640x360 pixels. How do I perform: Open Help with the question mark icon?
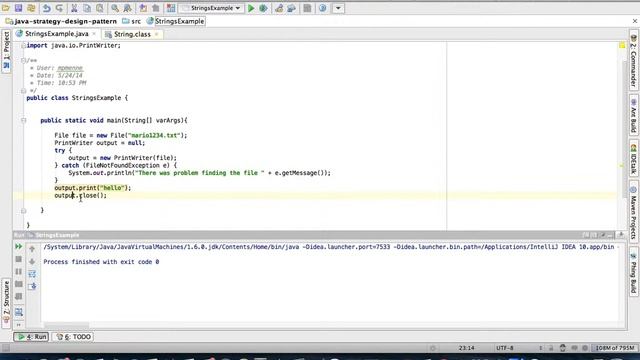pos(322,8)
